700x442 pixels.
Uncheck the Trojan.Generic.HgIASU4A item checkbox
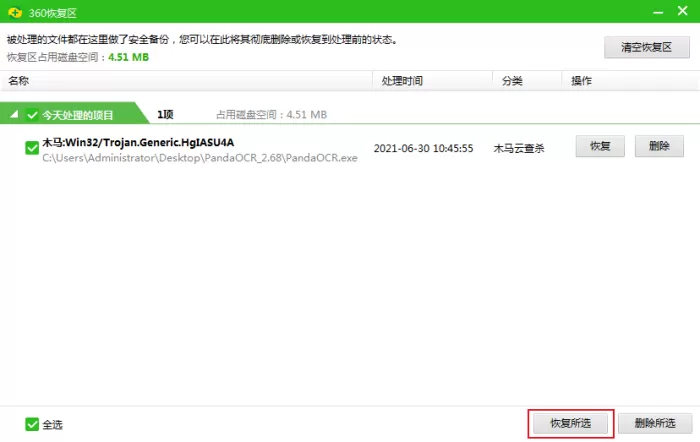[x=32, y=148]
